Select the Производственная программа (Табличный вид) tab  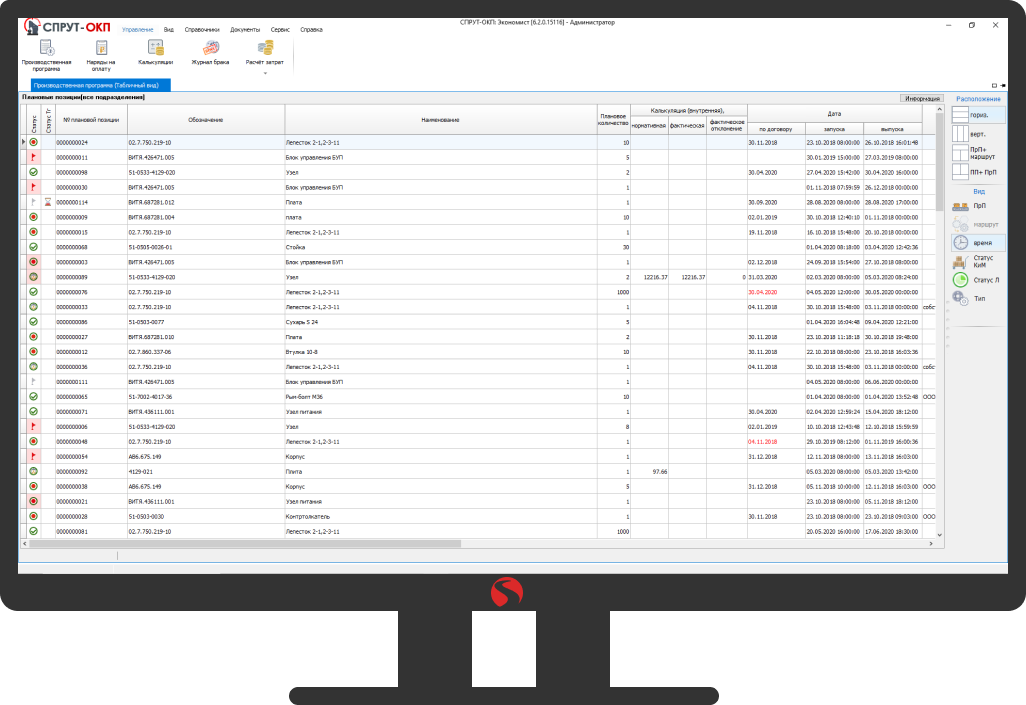(96, 86)
